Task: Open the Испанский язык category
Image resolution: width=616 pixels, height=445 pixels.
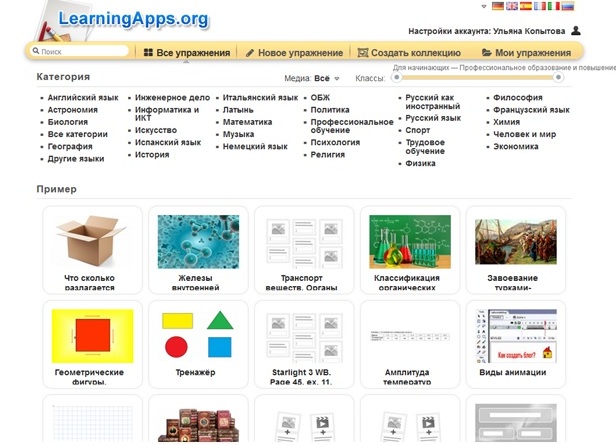Action: pyautogui.click(x=168, y=142)
